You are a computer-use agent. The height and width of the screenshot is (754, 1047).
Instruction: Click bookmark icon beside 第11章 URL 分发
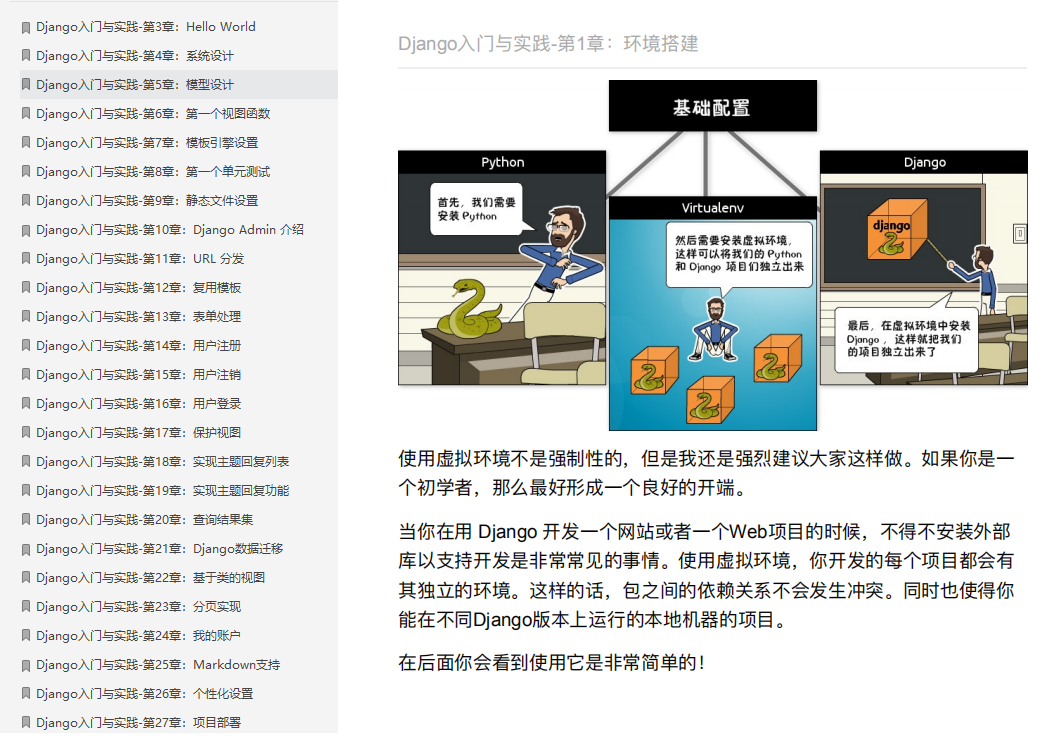(26, 259)
